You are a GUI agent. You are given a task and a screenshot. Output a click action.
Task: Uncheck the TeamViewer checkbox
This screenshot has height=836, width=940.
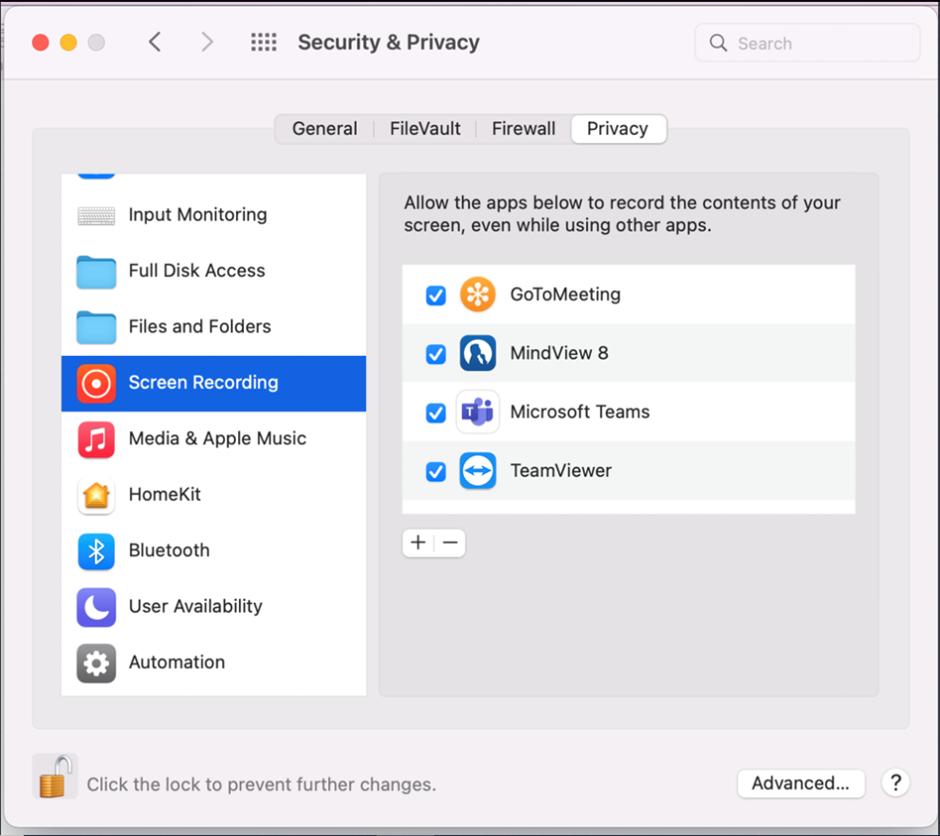[x=435, y=470]
